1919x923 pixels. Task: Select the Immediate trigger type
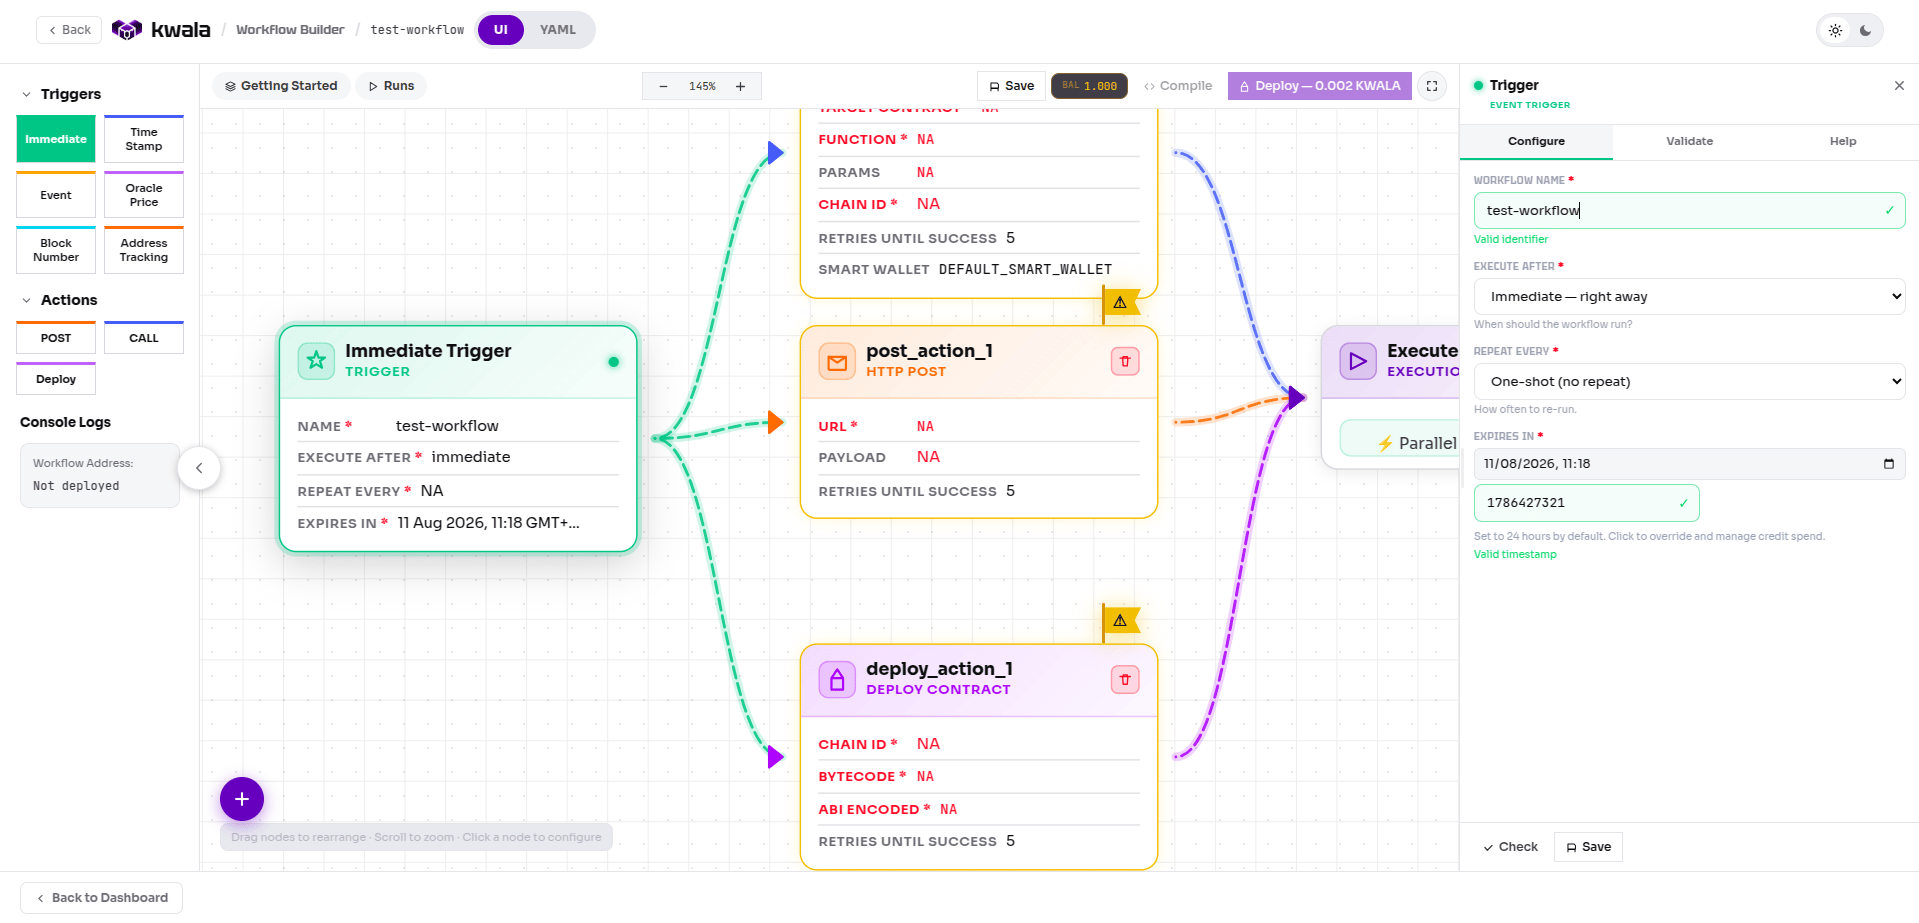[x=56, y=139]
